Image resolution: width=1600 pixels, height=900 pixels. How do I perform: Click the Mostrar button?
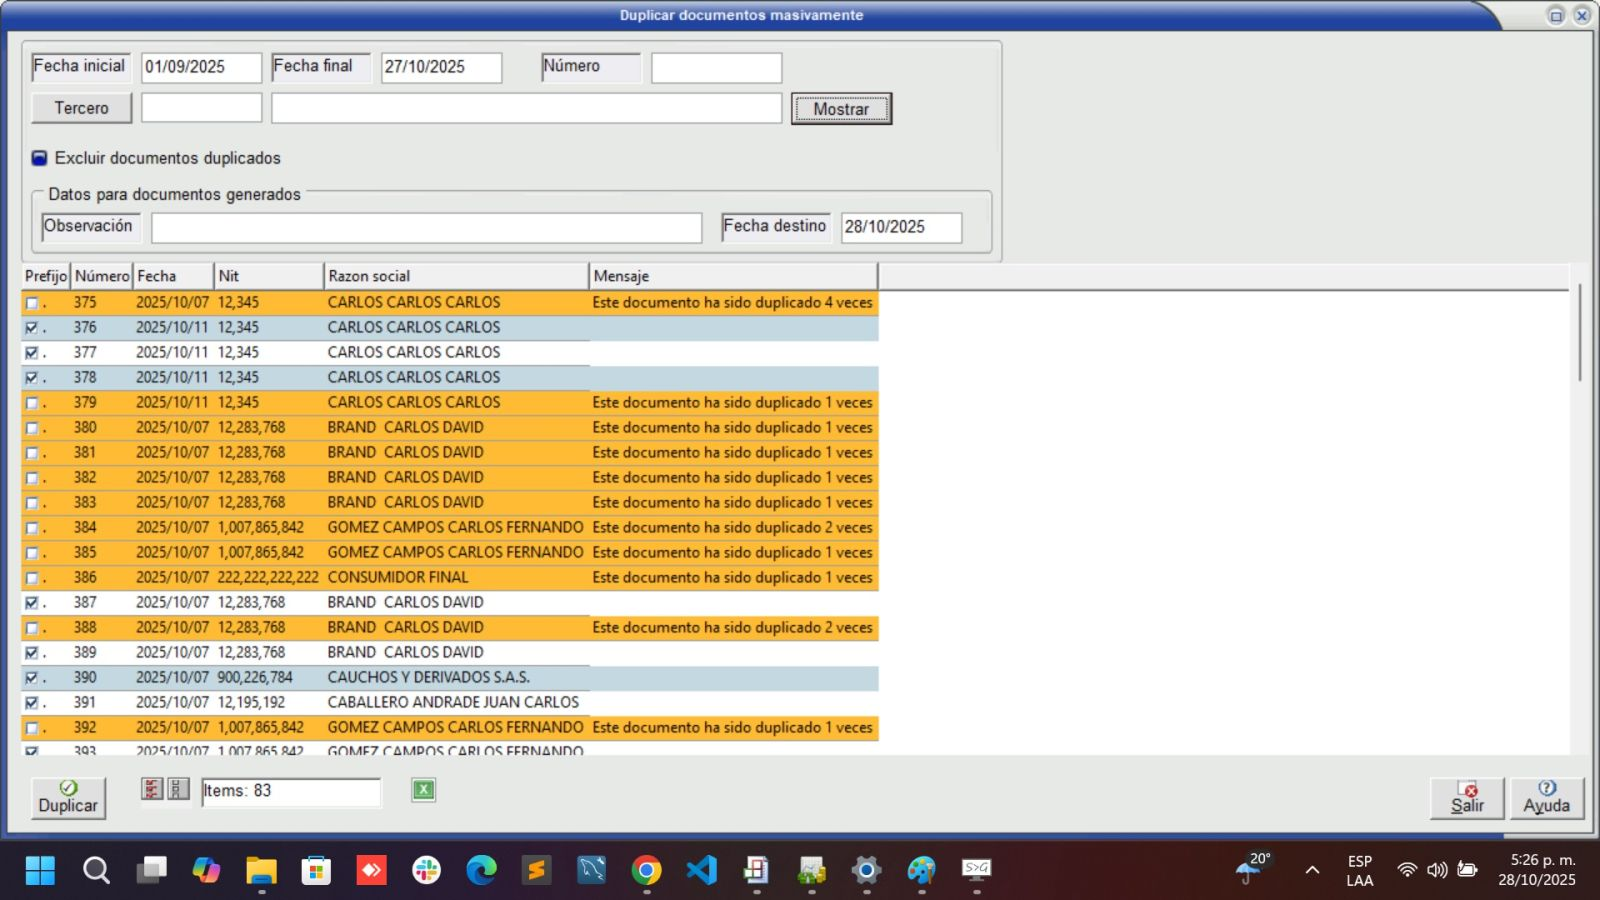pos(841,109)
